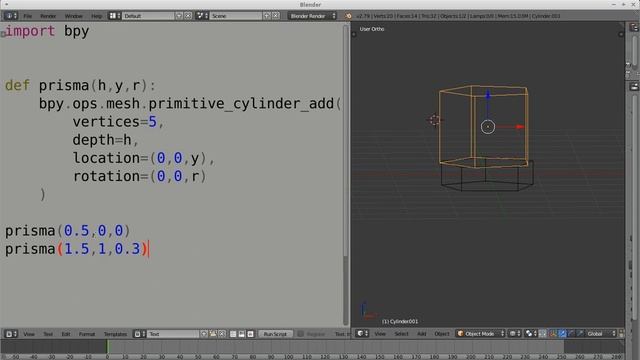Open the Text menu in text editor

pyautogui.click(x=48, y=334)
